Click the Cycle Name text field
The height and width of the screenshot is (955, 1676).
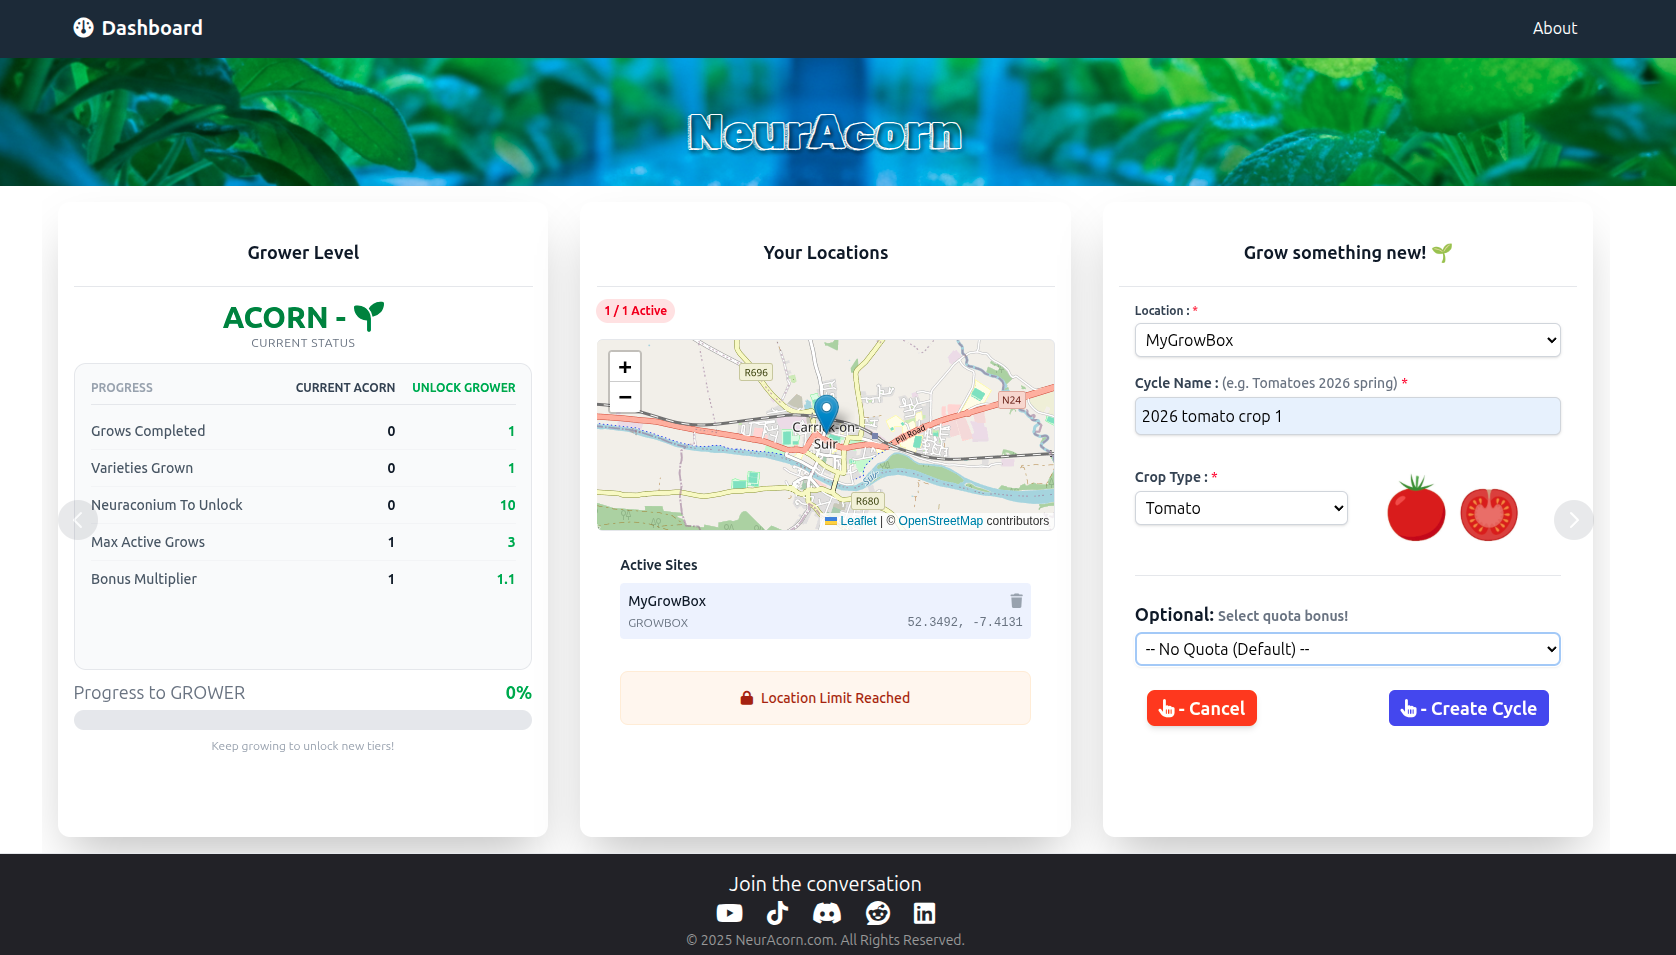point(1347,416)
